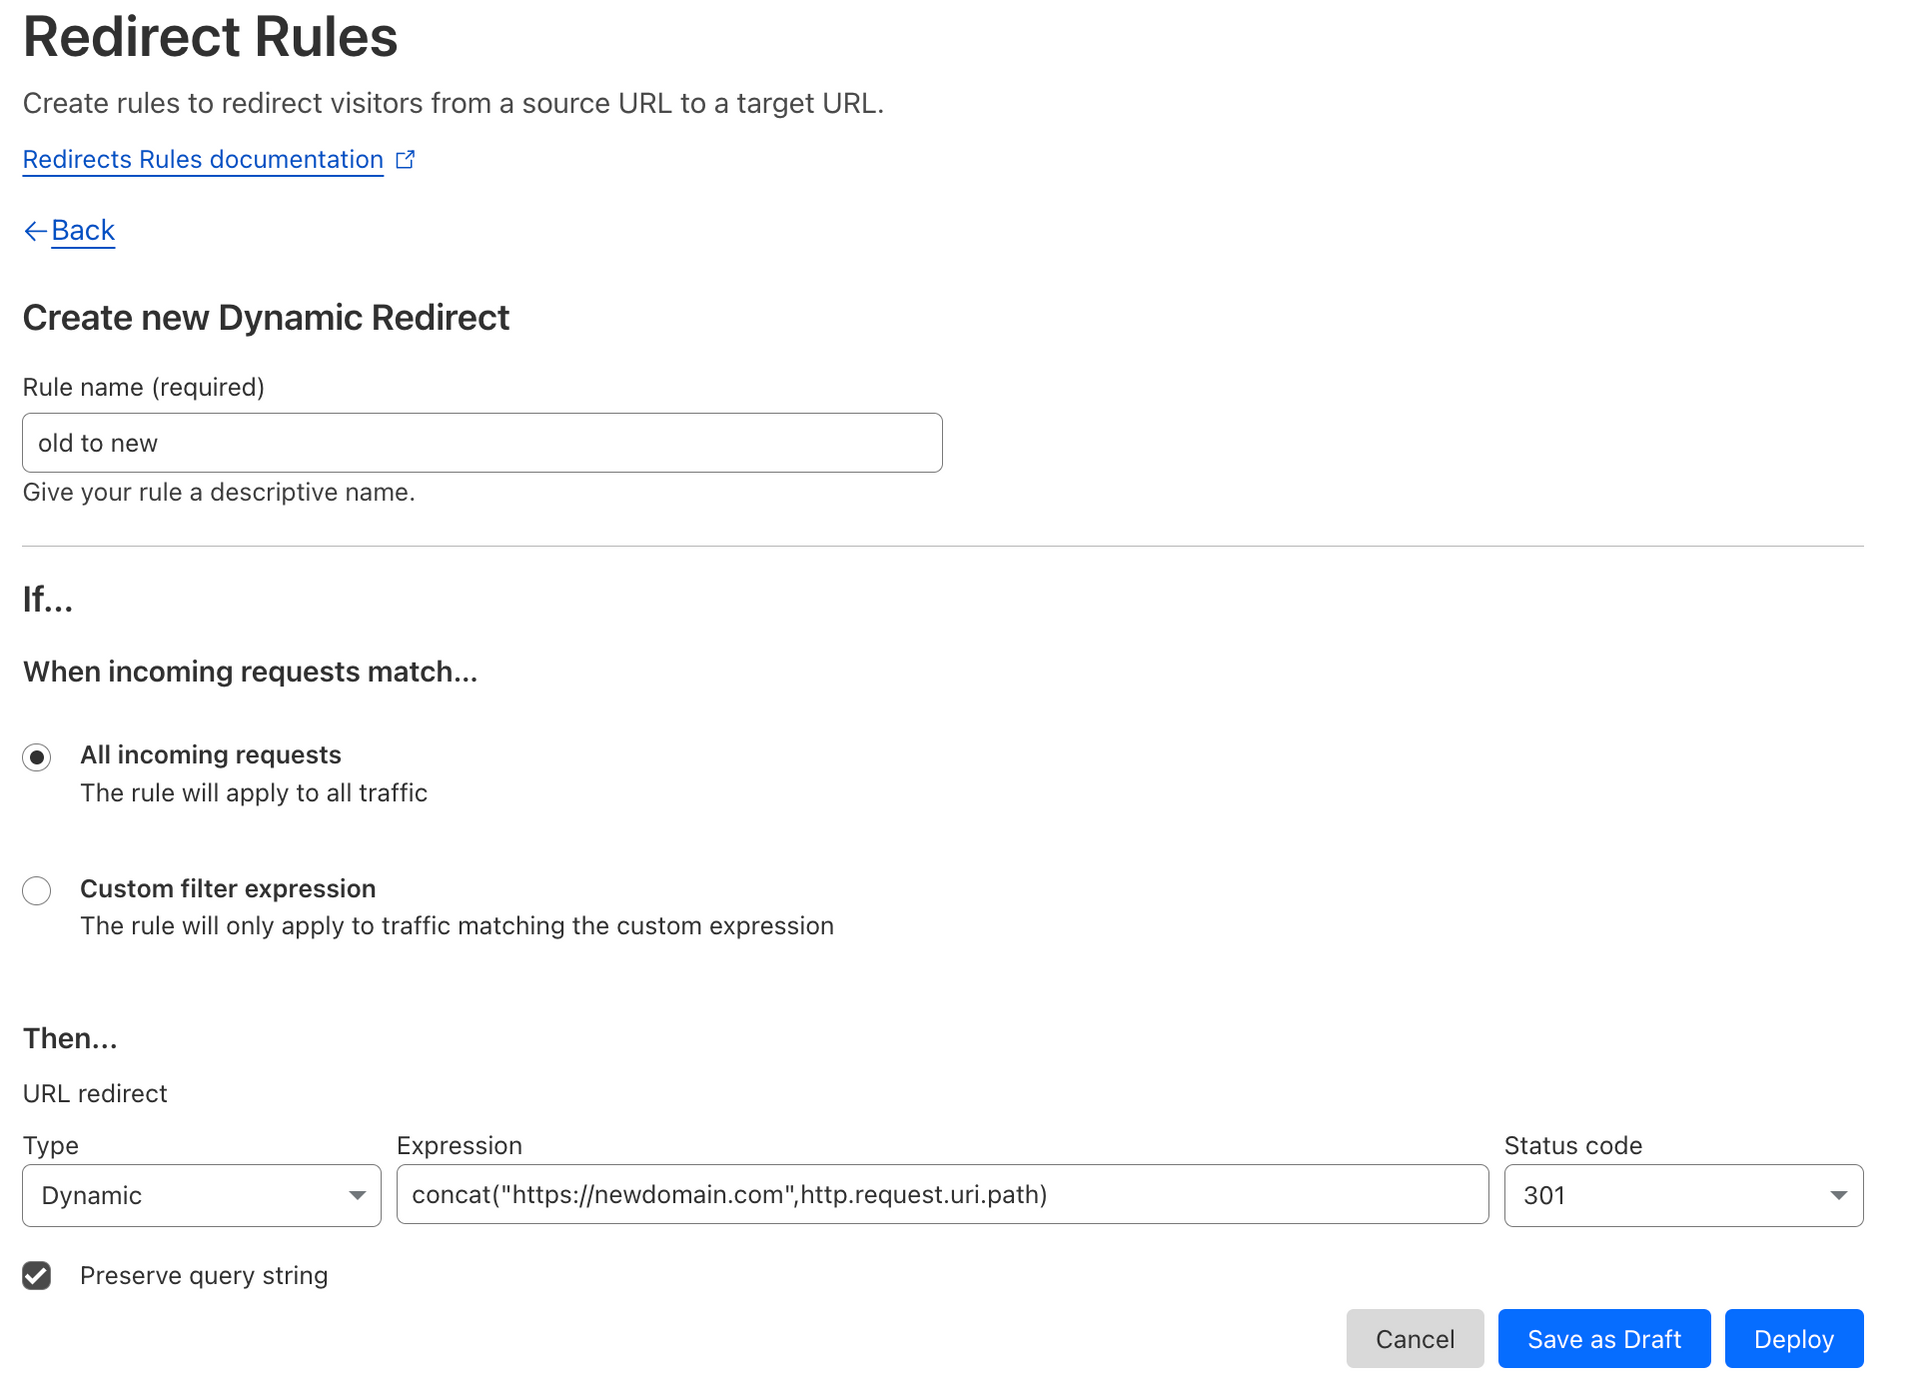Click into the Expression concat input field
Screen dimensions: 1920x1385
pos(942,1195)
